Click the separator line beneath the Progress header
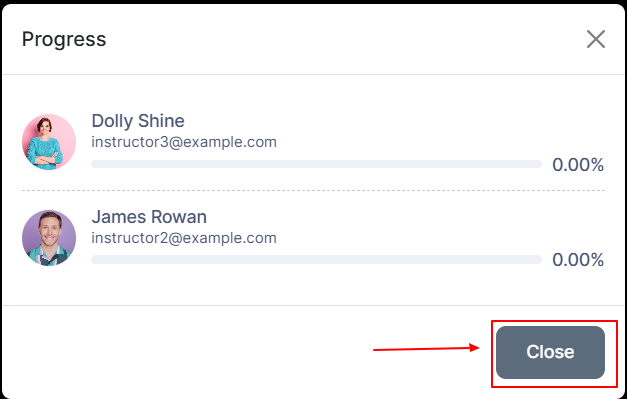This screenshot has width=627, height=399. 314,74
